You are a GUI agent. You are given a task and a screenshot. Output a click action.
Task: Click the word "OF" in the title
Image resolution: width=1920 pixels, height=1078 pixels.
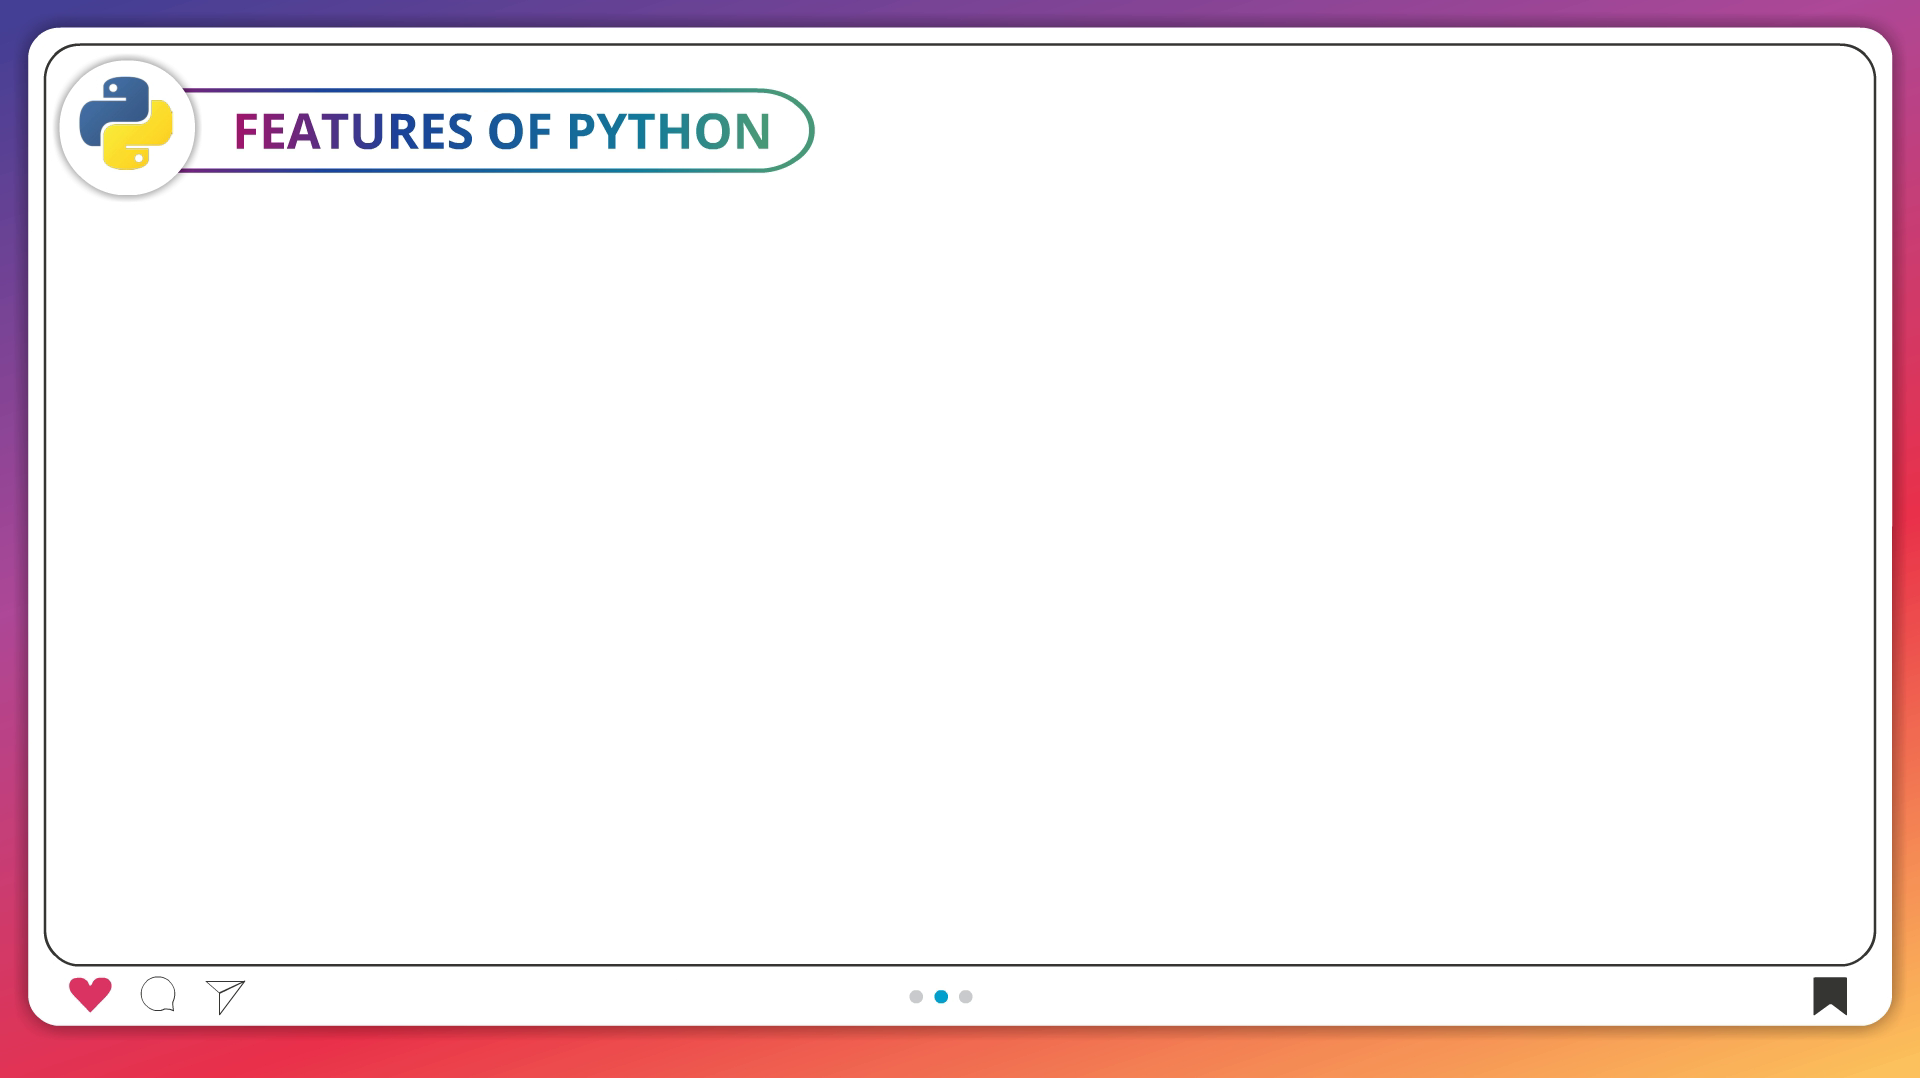[x=519, y=131]
